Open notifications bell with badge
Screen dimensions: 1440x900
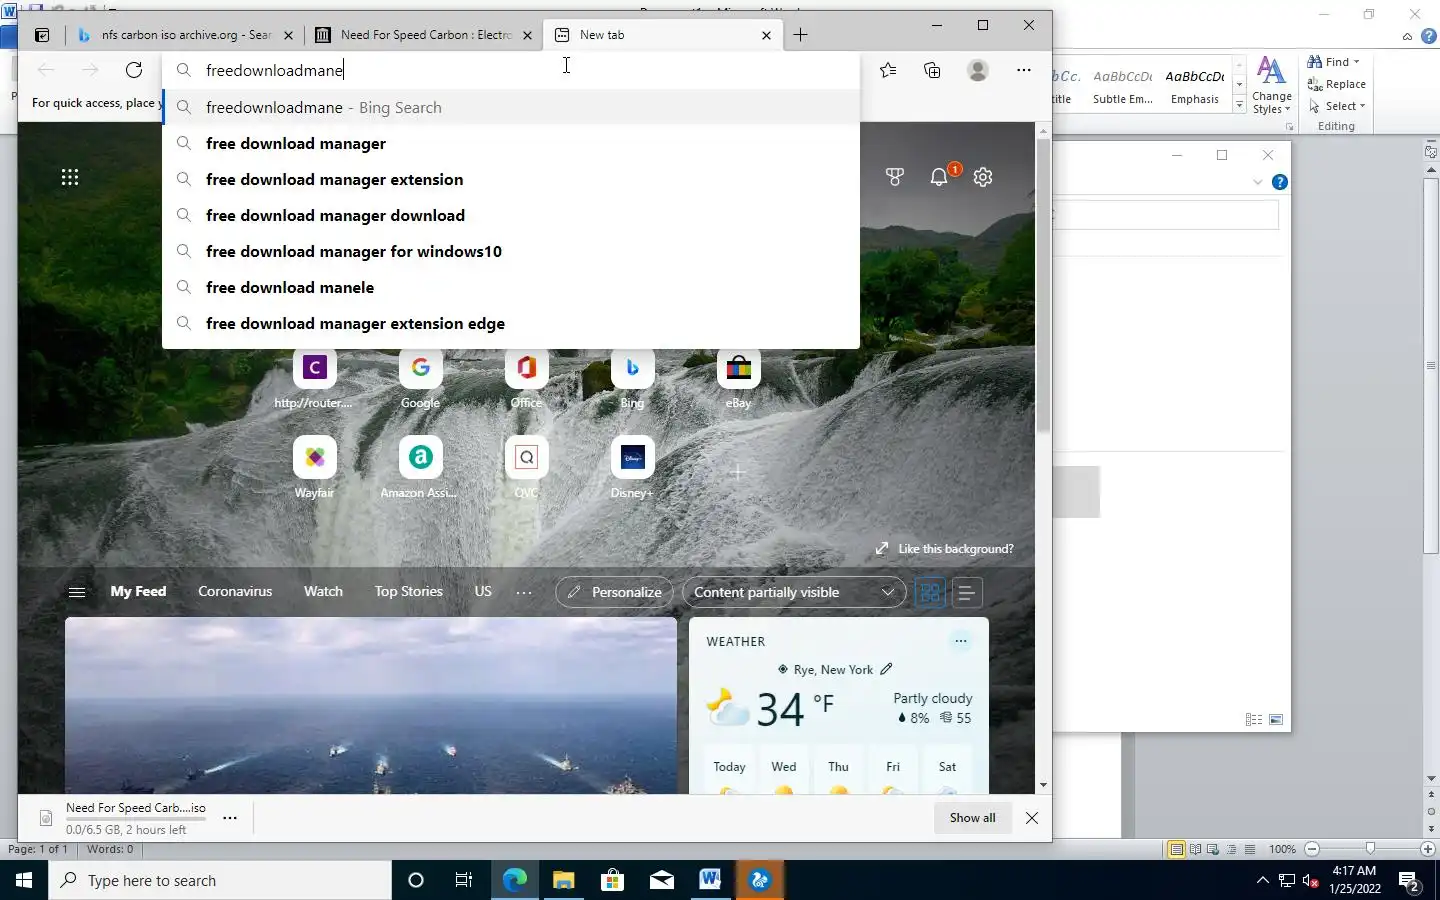(939, 177)
